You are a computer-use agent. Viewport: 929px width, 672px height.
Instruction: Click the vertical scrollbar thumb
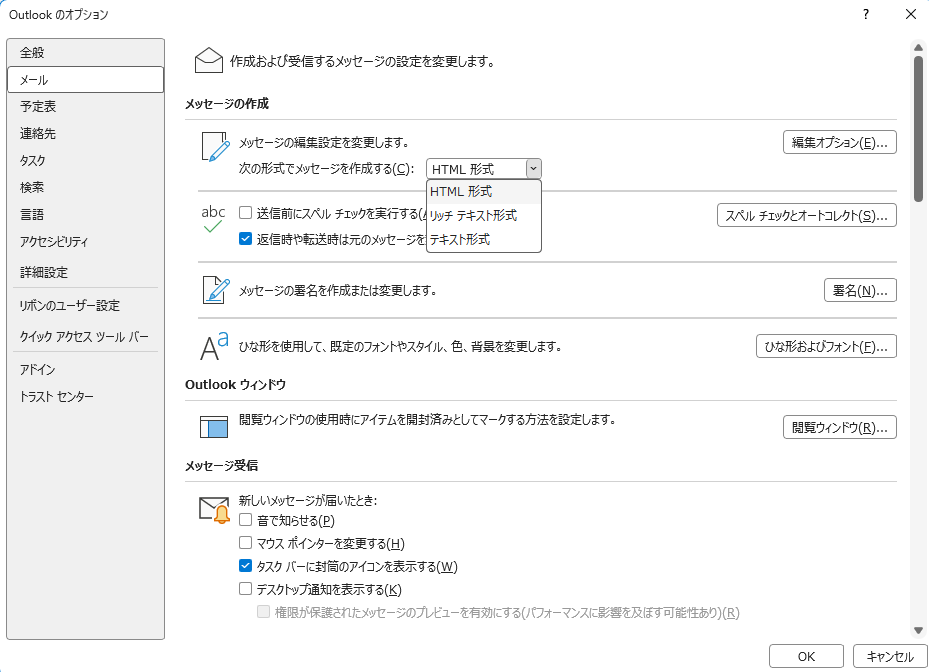[x=918, y=129]
